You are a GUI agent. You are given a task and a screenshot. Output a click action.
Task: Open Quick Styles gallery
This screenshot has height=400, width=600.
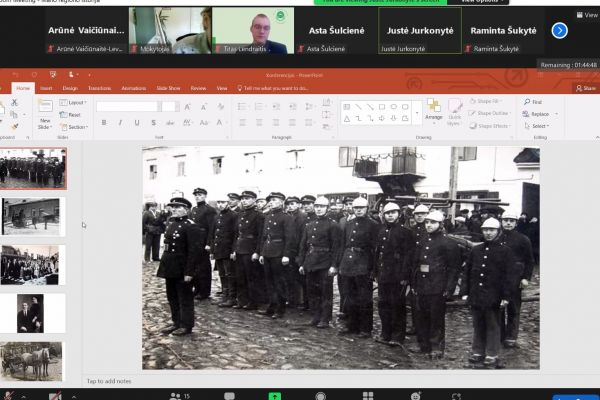point(455,112)
